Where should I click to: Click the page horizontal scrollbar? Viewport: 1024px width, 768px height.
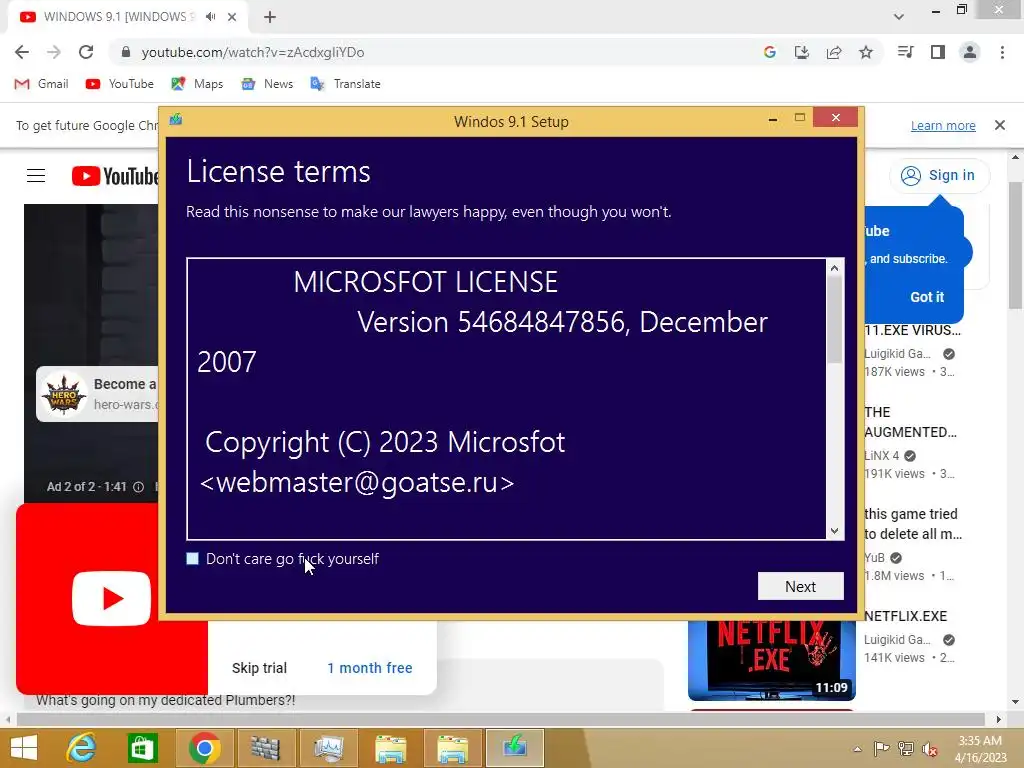500,720
